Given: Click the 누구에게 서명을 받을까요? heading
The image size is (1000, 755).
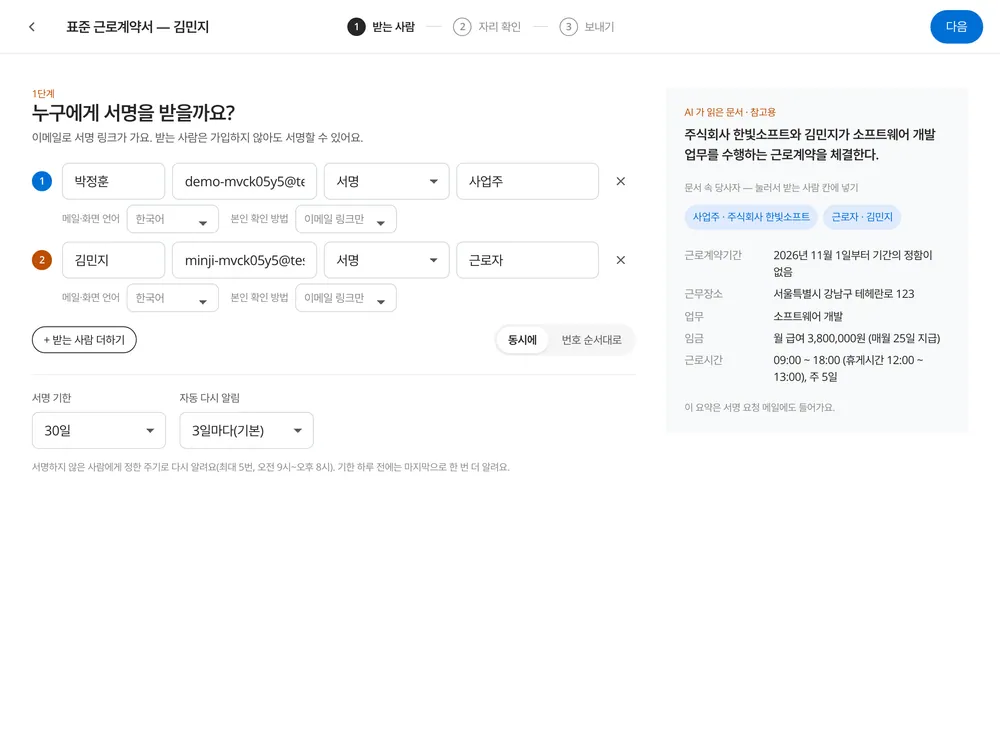Looking at the screenshot, I should [133, 113].
